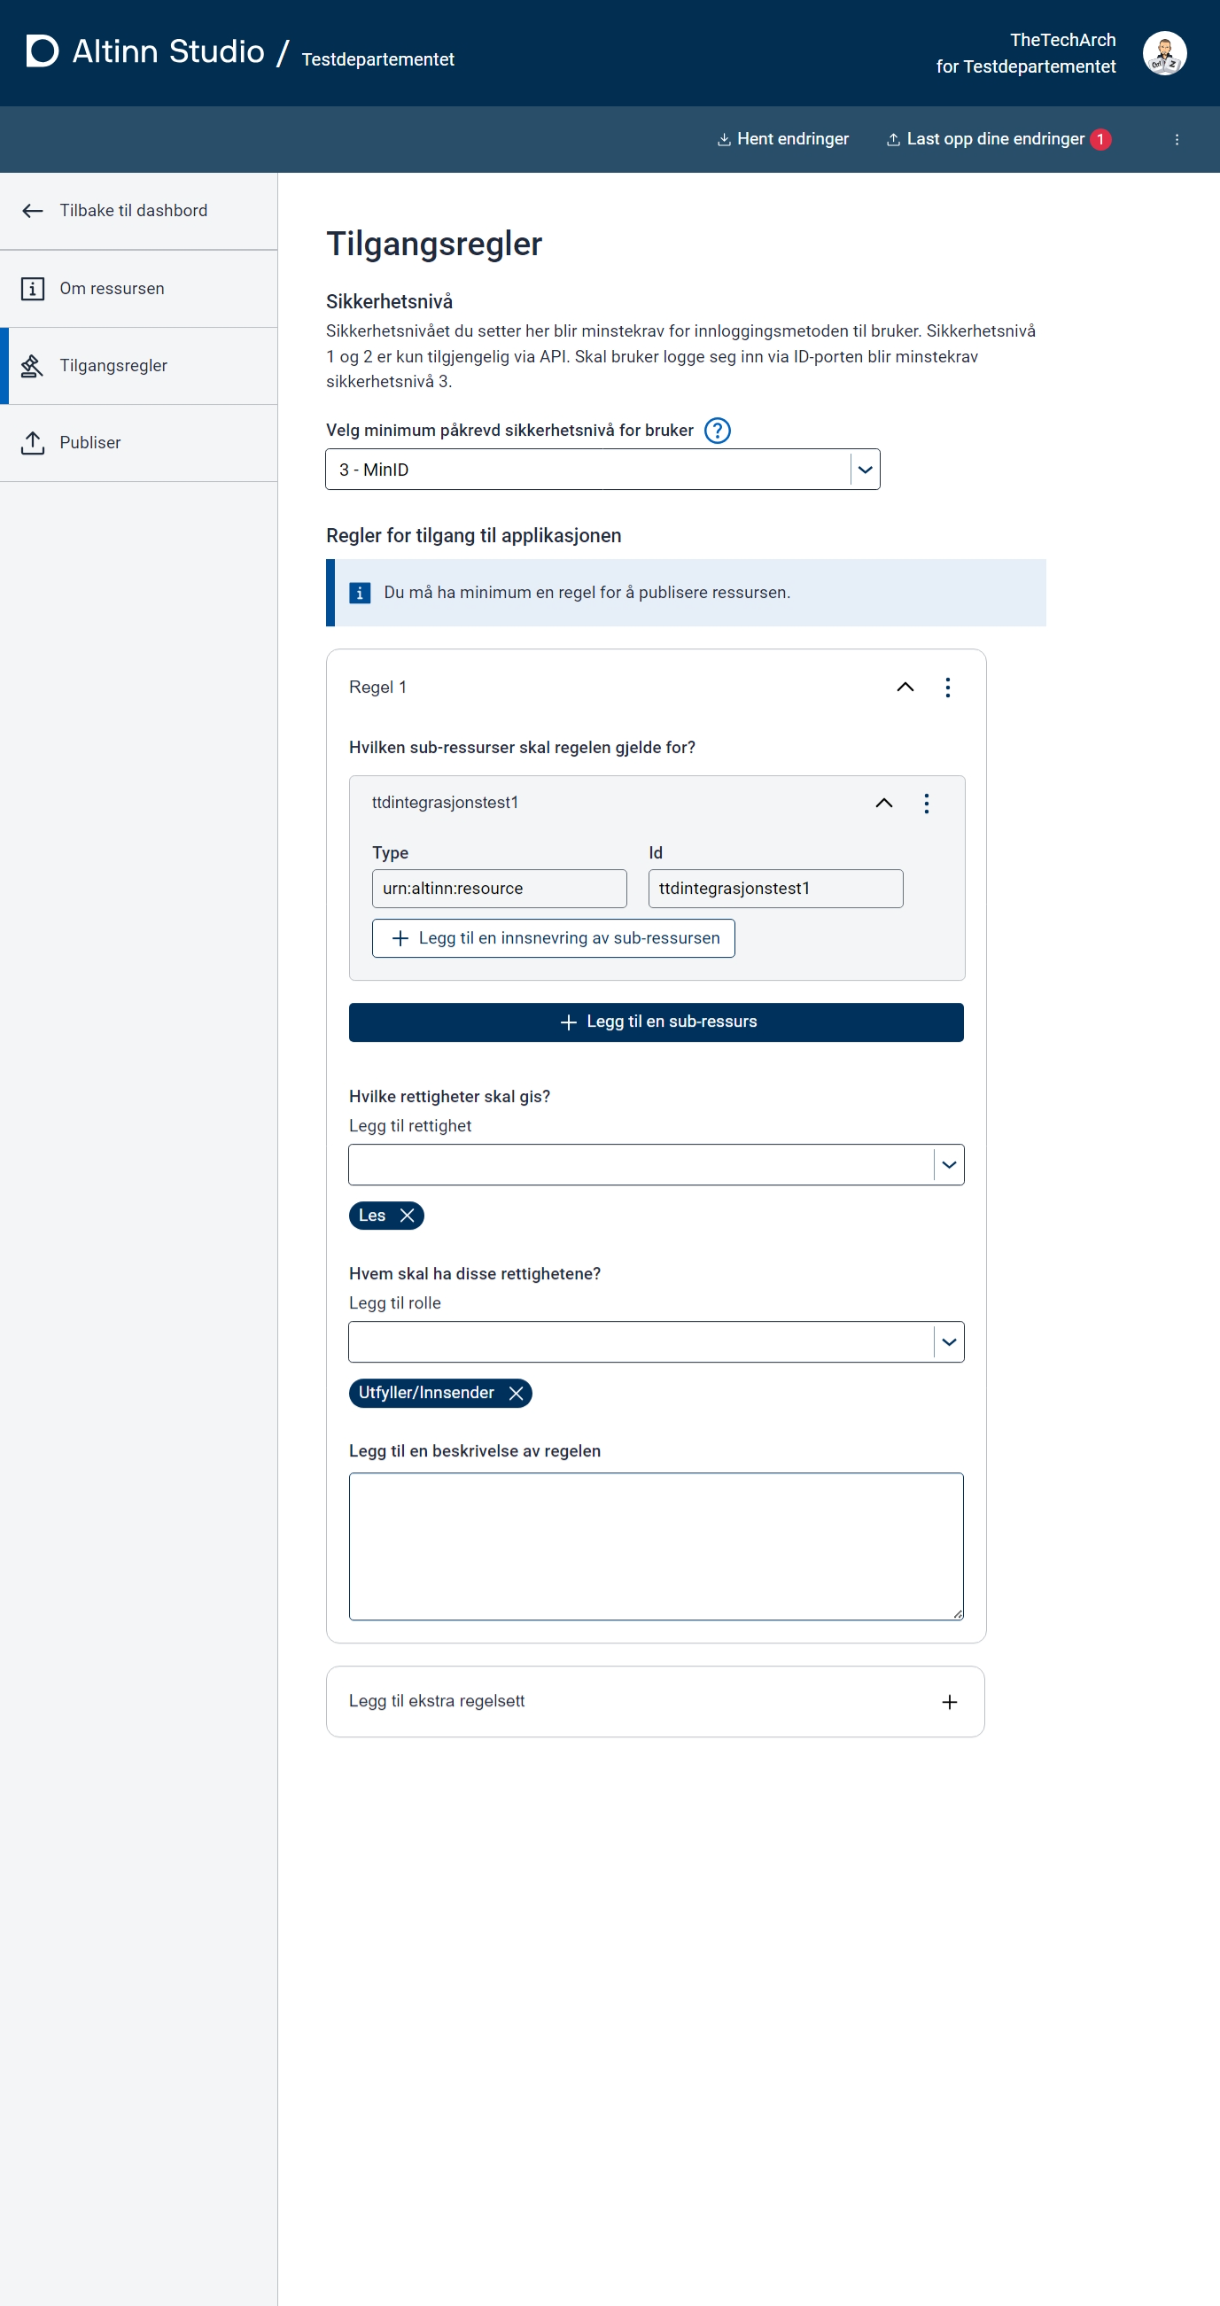Open the ttdintegrasjonstest1 sub-resource options menu
1220x2306 pixels.
point(926,803)
